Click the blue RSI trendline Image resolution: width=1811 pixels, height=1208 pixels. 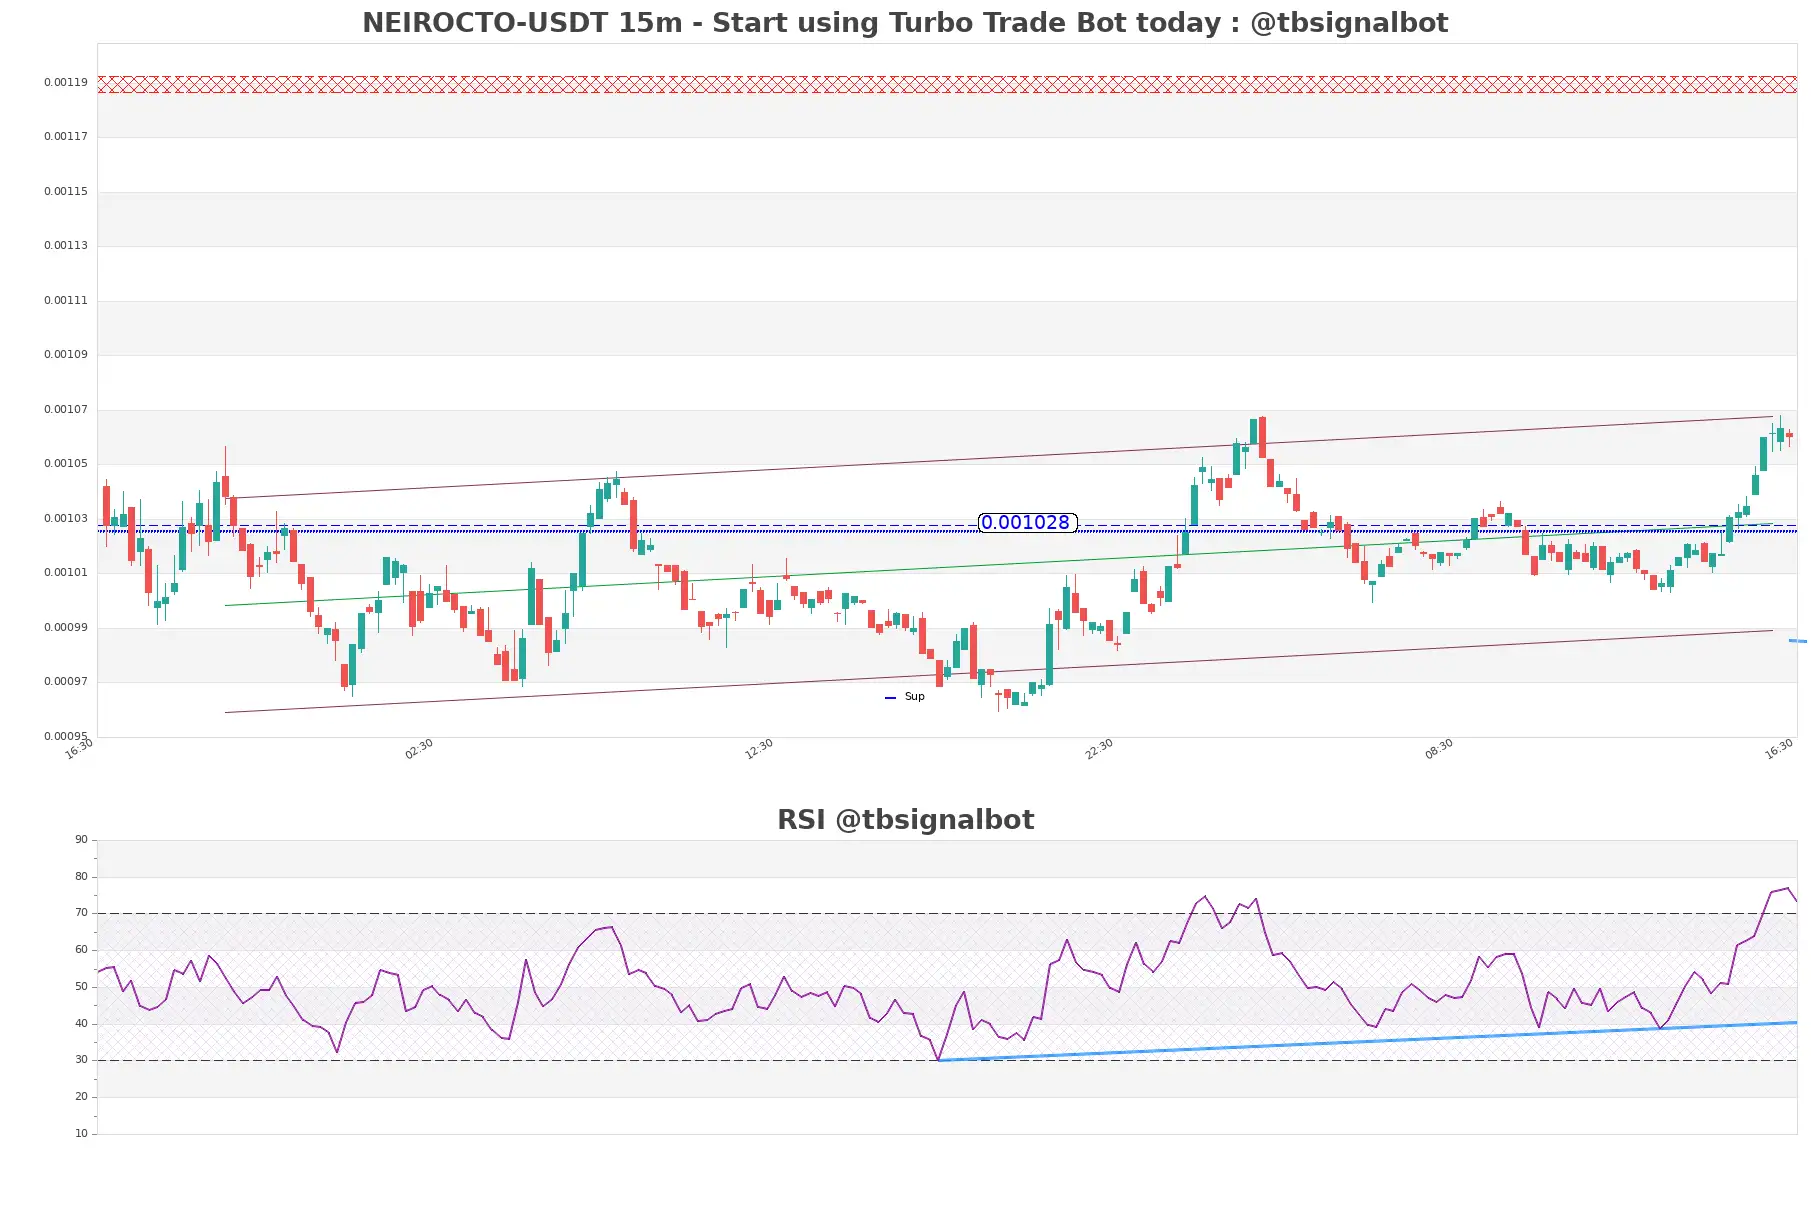point(1367,1042)
